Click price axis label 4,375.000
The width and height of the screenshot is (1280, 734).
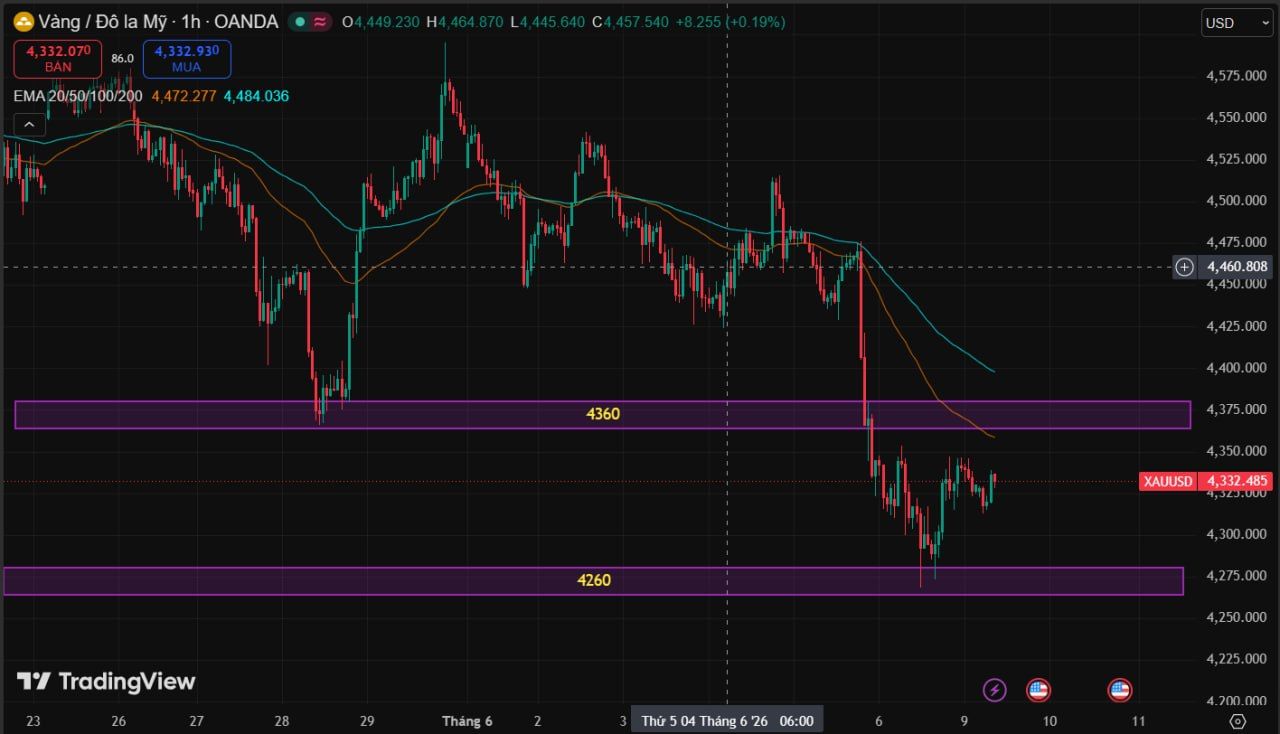(1237, 409)
